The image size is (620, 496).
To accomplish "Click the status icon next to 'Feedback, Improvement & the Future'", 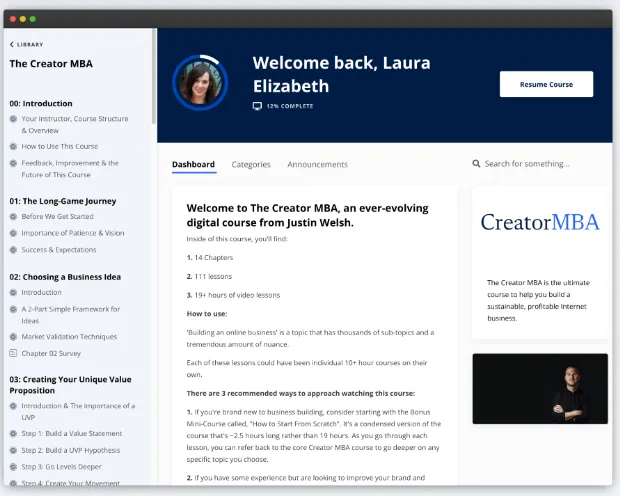I will click(x=13, y=163).
